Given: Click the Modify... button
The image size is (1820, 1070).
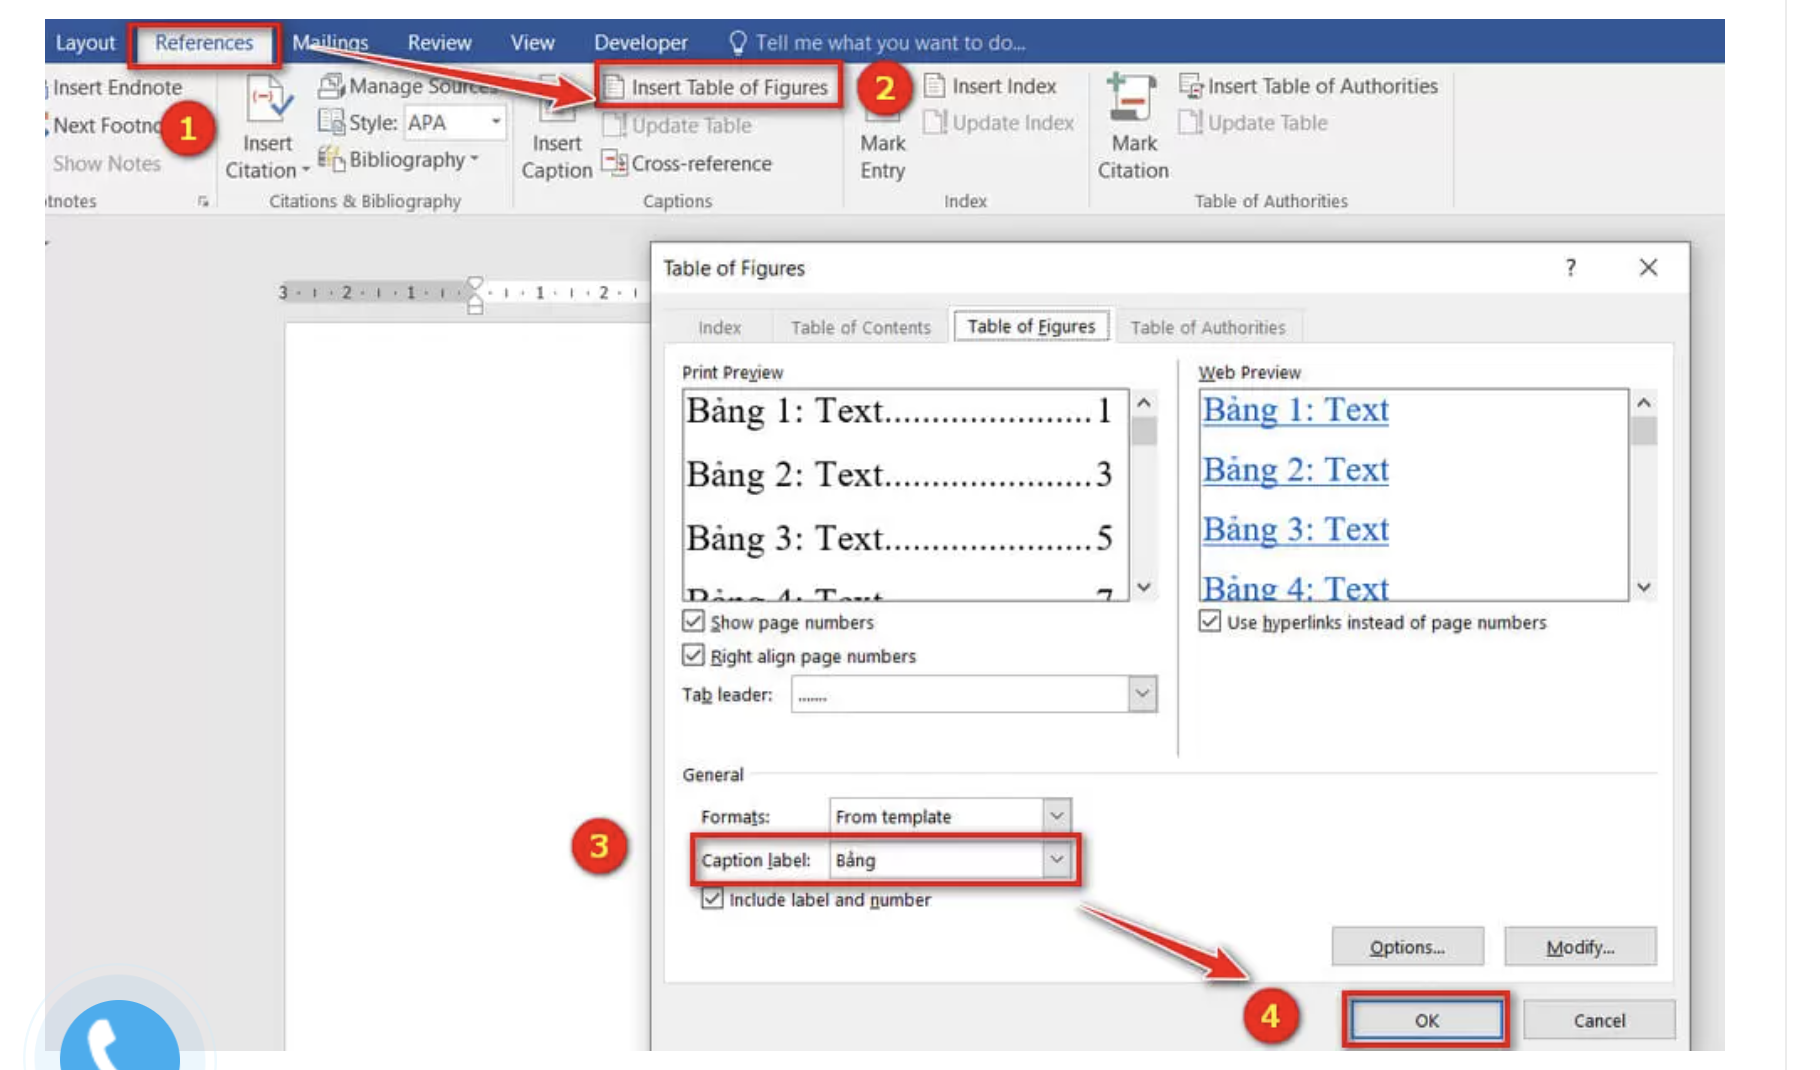Looking at the screenshot, I should (x=1579, y=947).
